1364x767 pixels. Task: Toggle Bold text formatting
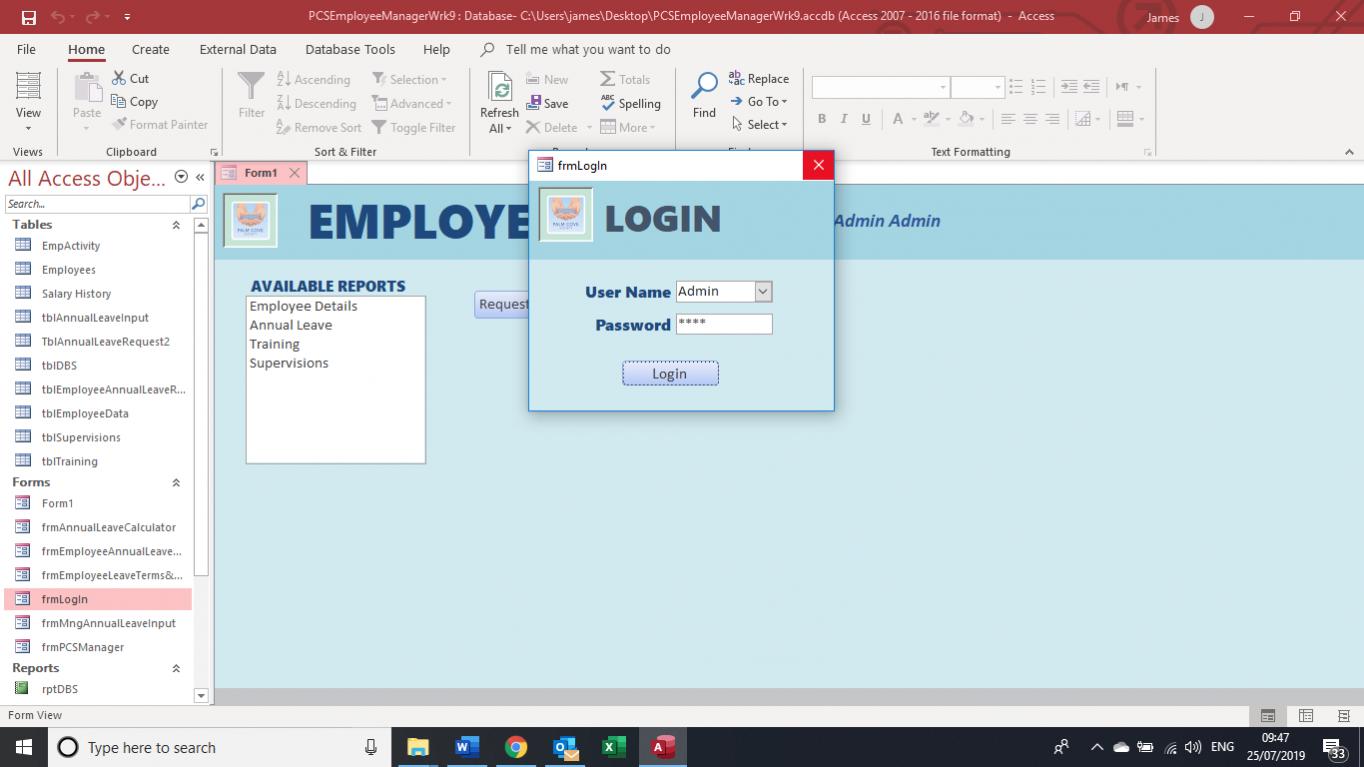click(x=822, y=119)
